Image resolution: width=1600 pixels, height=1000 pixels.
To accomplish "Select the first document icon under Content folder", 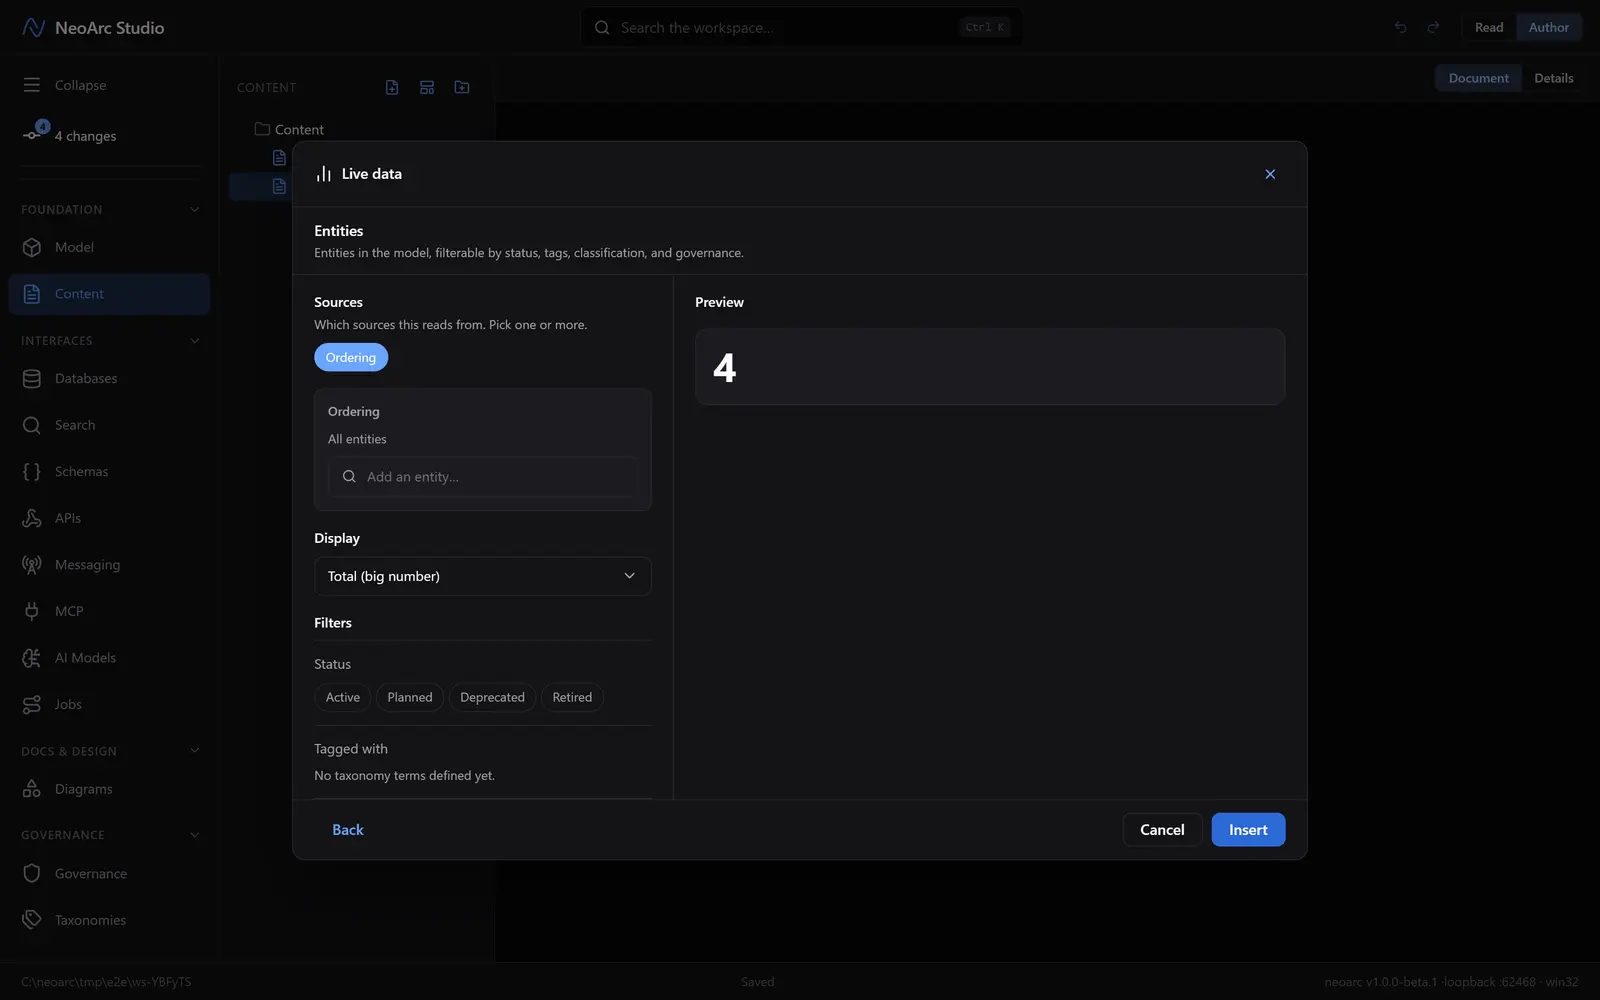I will pos(279,158).
